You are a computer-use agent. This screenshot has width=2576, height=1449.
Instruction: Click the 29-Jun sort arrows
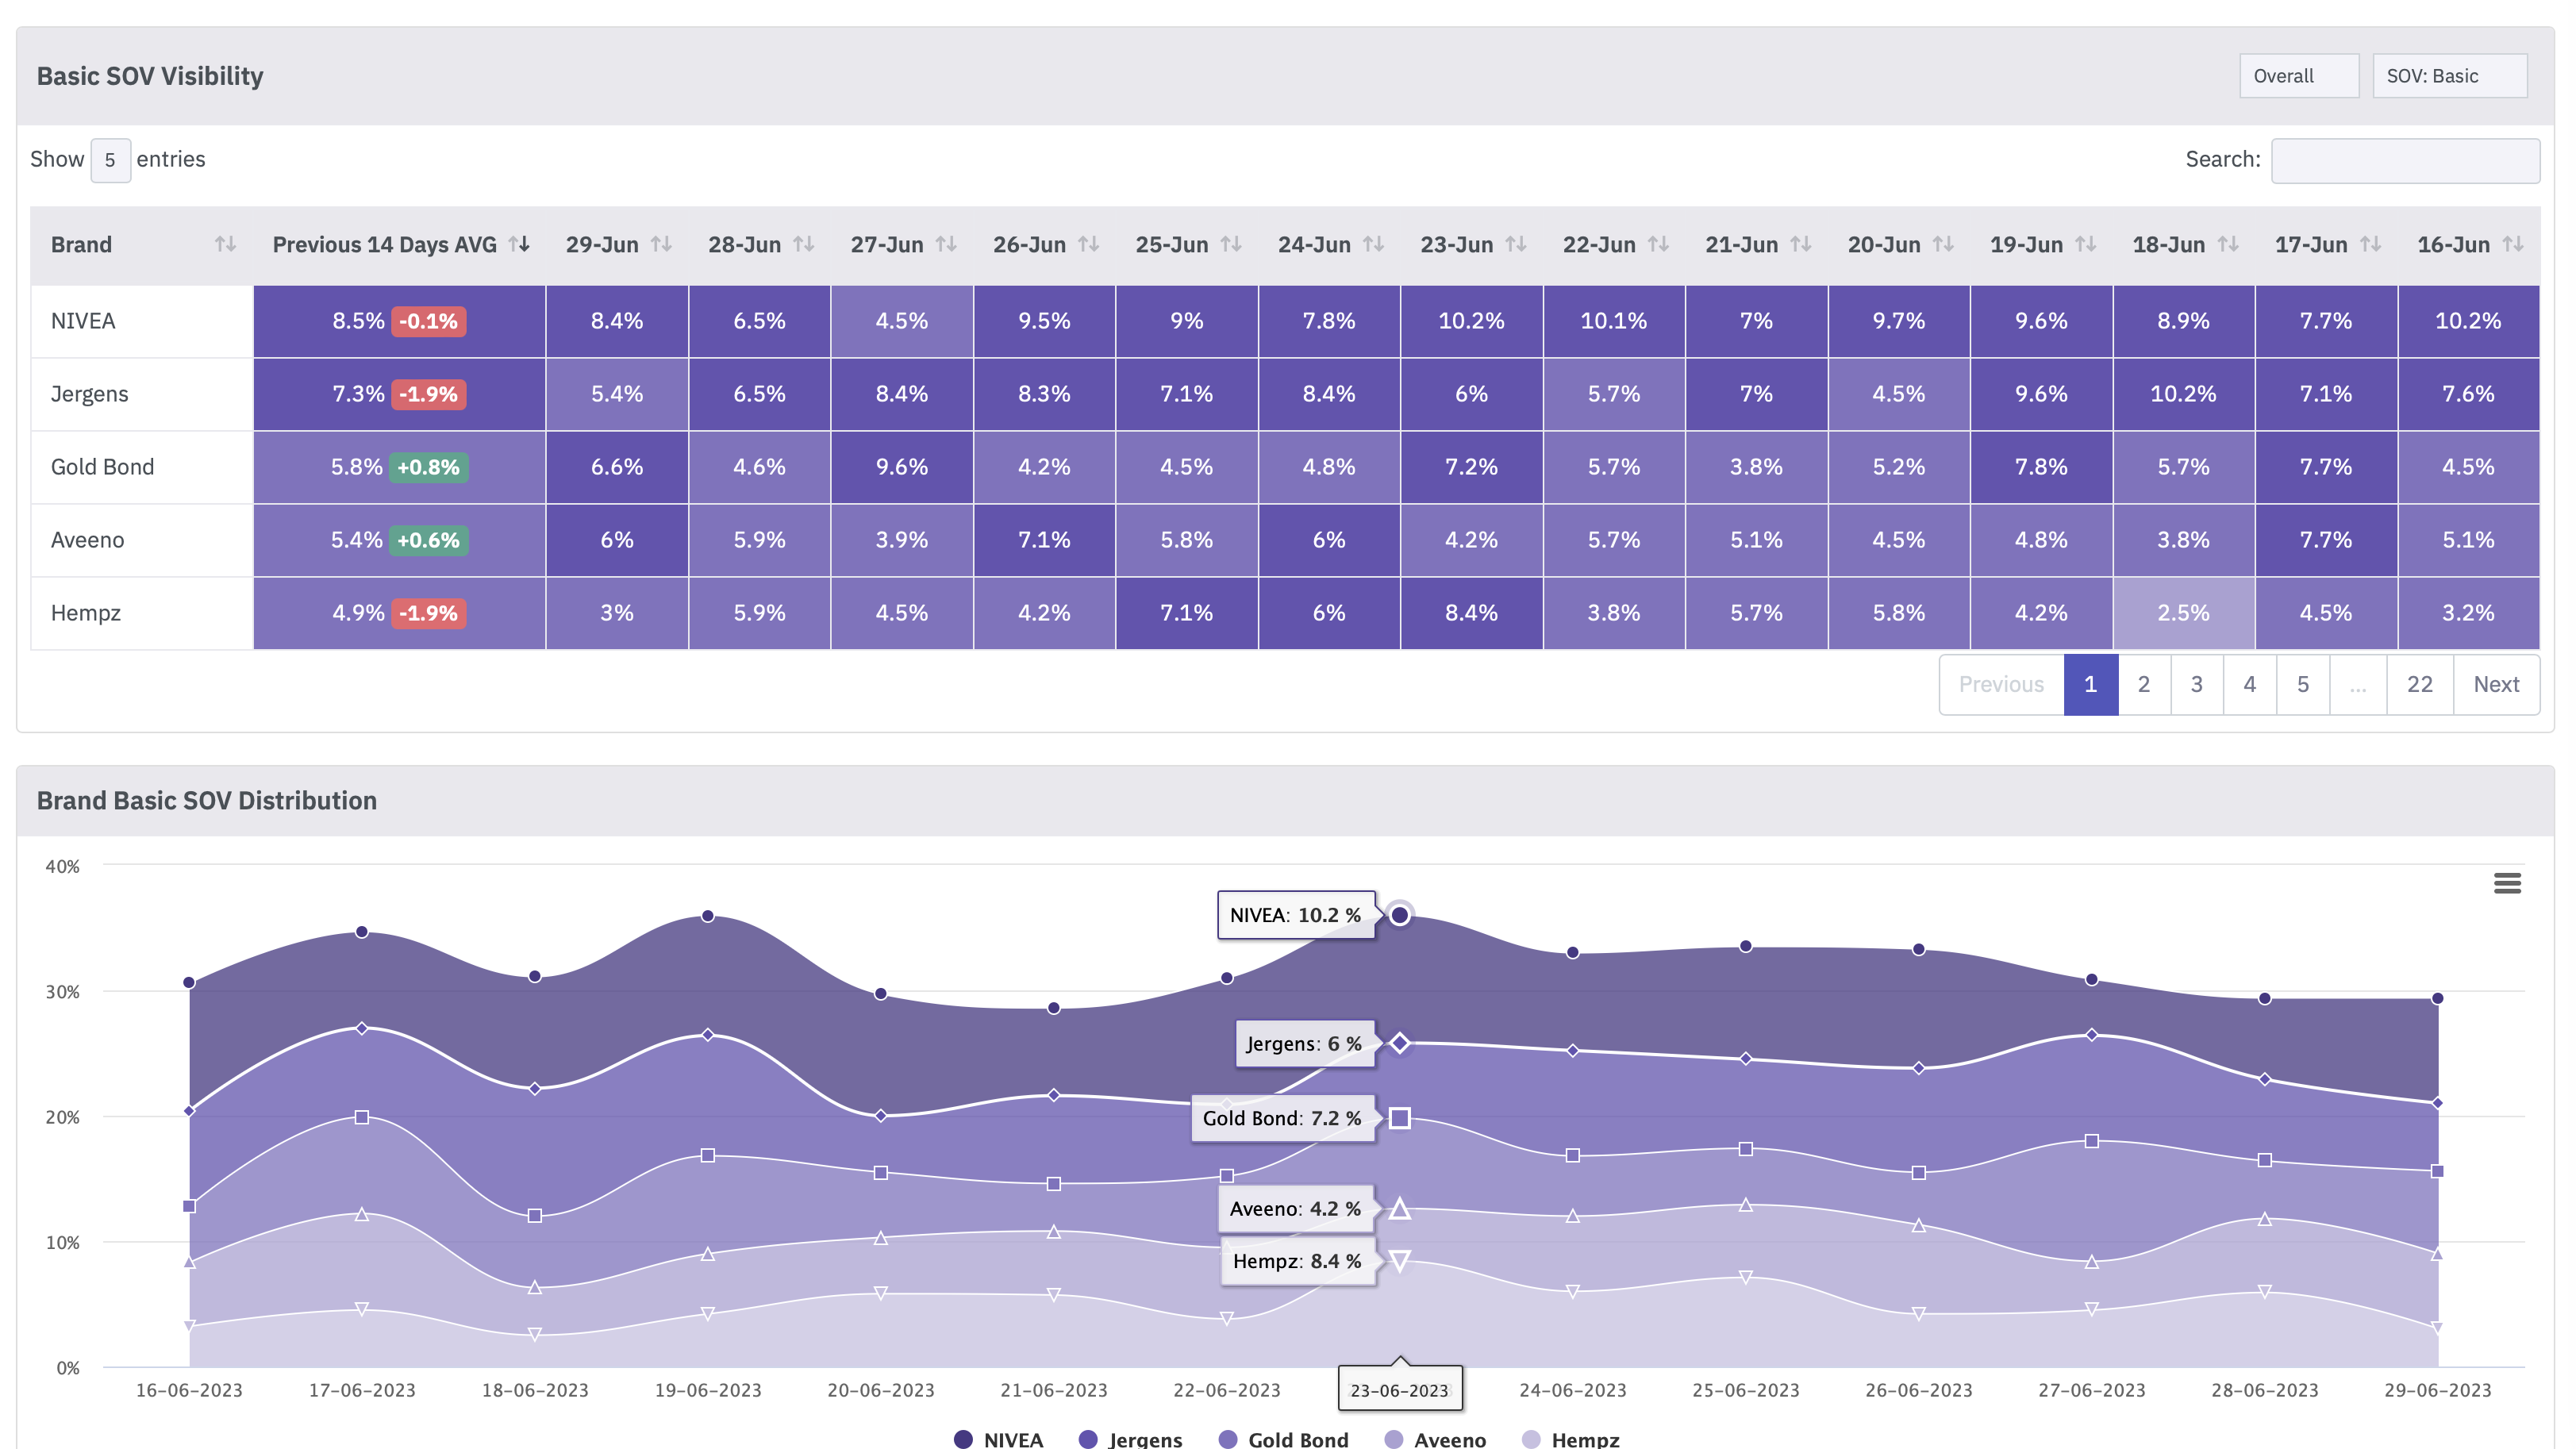click(661, 244)
